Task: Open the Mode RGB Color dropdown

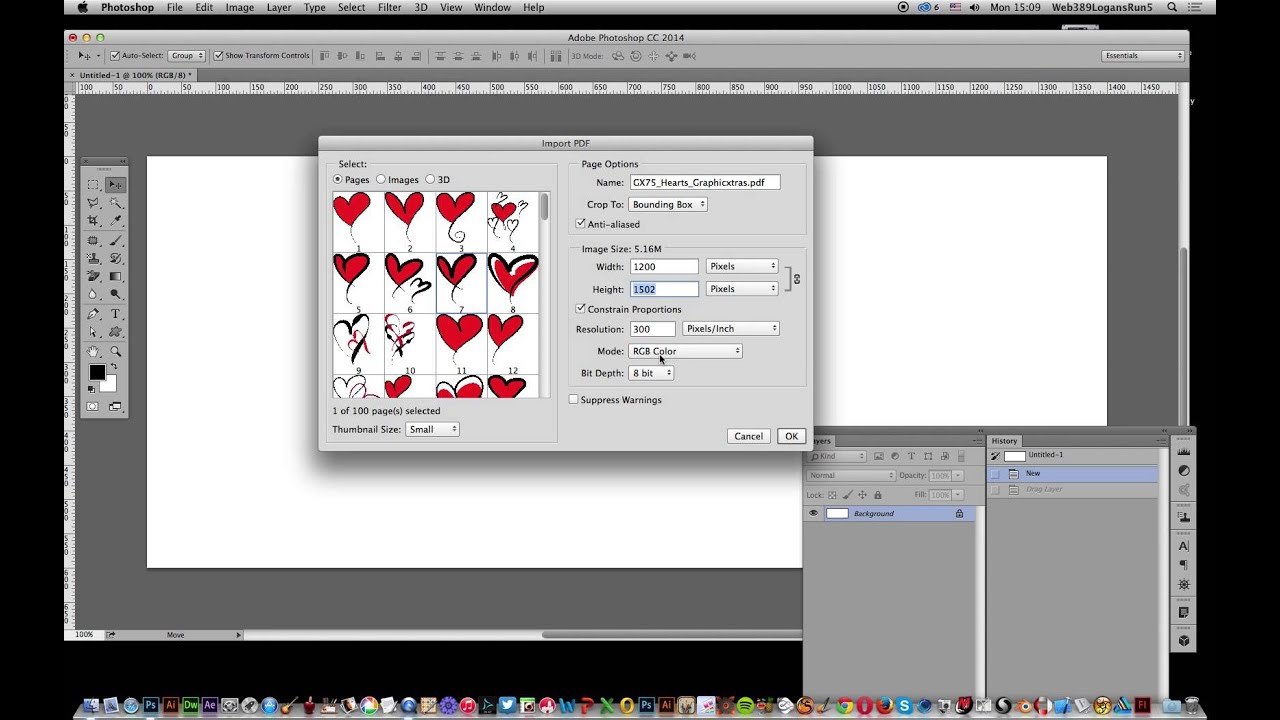Action: tap(685, 351)
